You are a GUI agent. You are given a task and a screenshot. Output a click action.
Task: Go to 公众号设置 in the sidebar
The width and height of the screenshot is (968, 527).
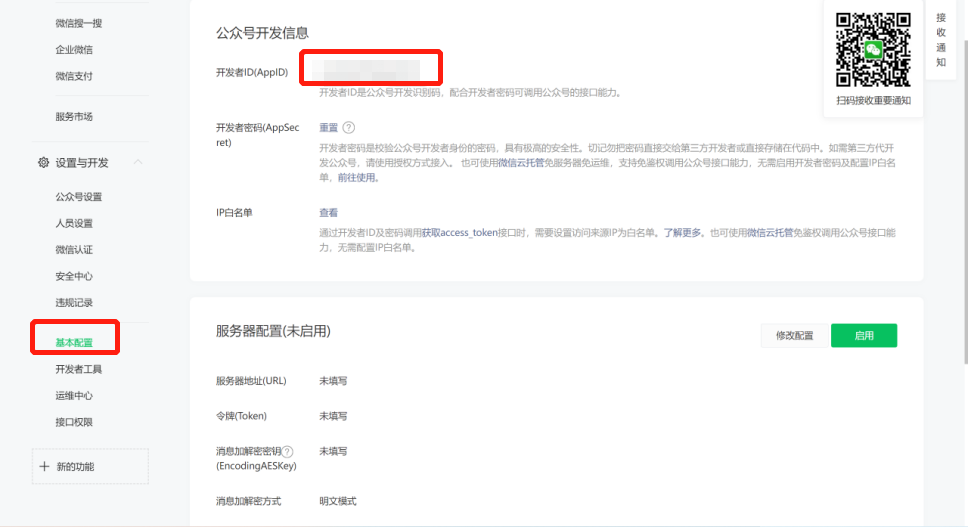pos(78,197)
